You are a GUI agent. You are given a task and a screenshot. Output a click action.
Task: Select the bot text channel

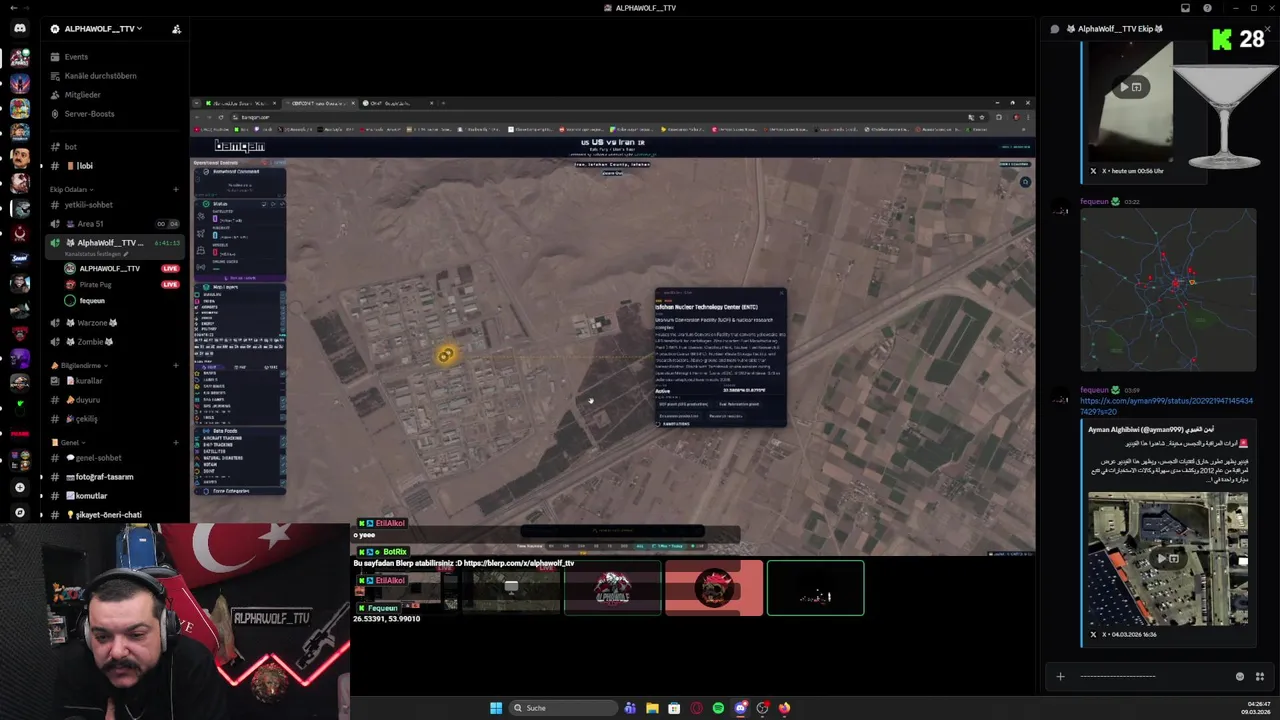click(x=70, y=147)
